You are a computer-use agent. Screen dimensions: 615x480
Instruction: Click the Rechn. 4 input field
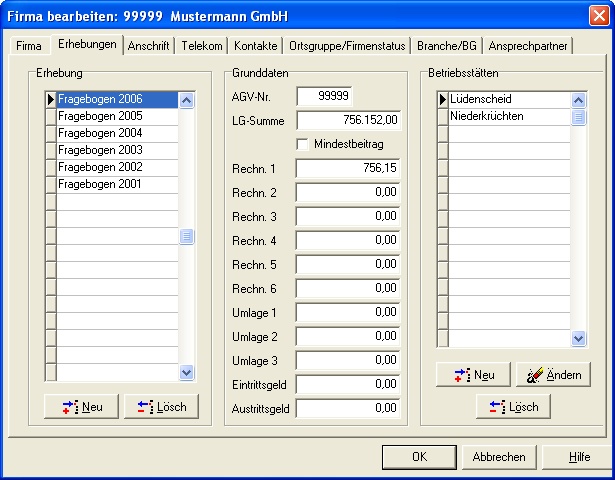coord(348,240)
